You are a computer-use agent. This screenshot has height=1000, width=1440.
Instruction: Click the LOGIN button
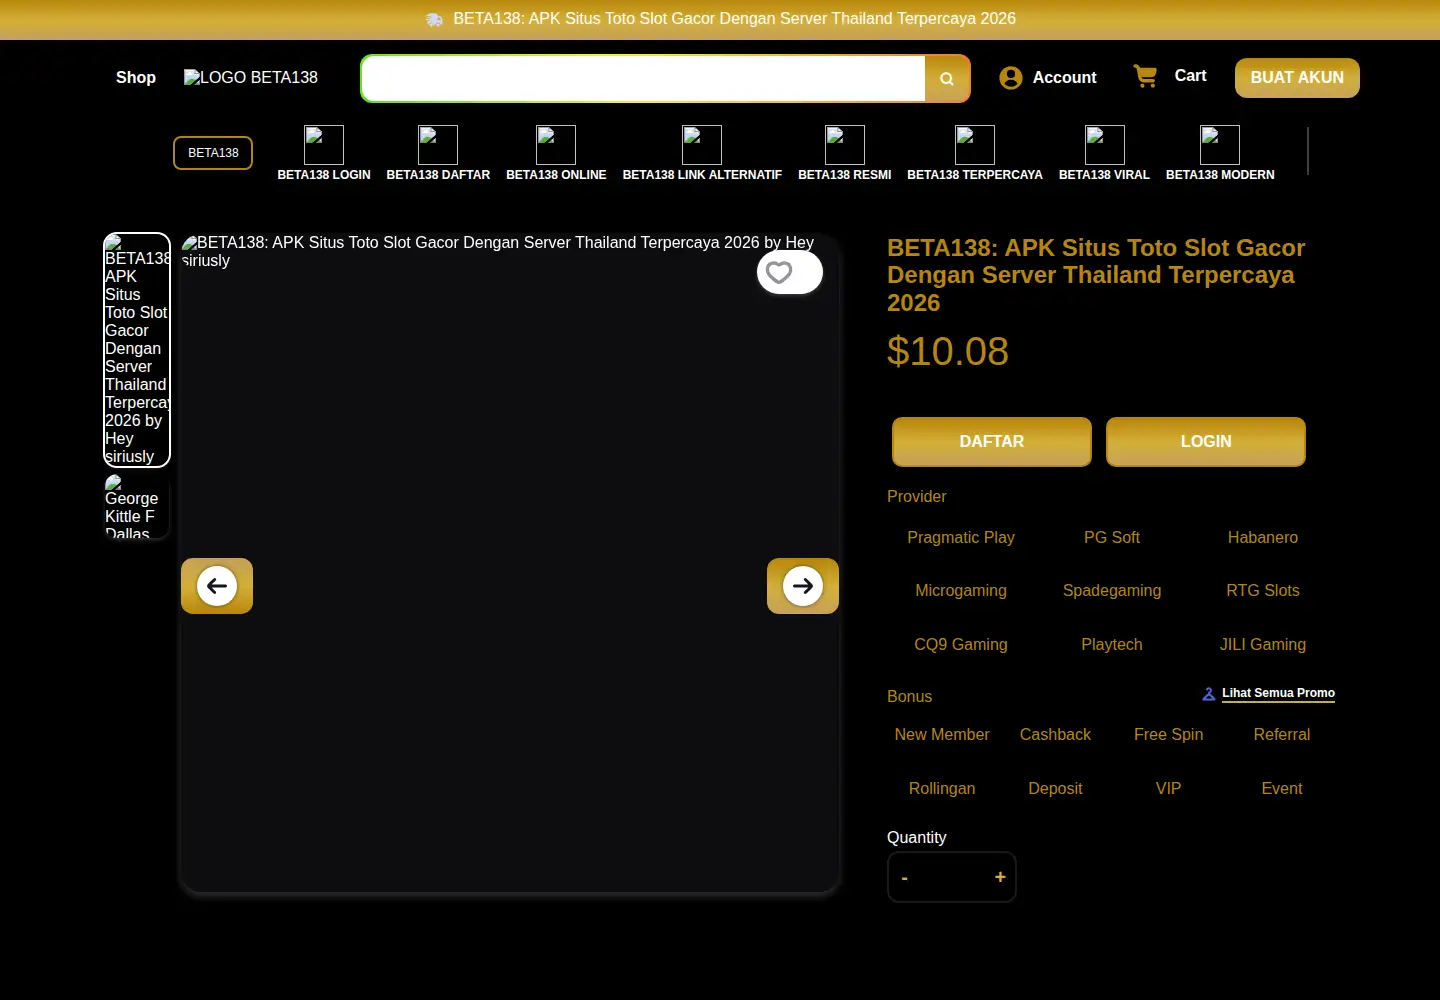pos(1206,442)
